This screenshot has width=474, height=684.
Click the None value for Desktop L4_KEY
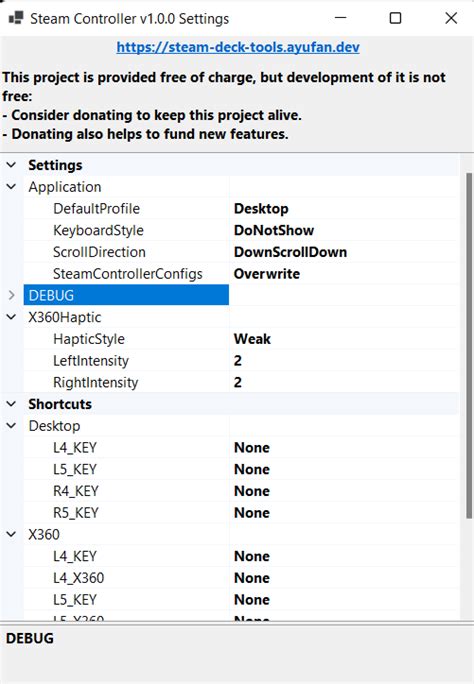[x=252, y=448]
